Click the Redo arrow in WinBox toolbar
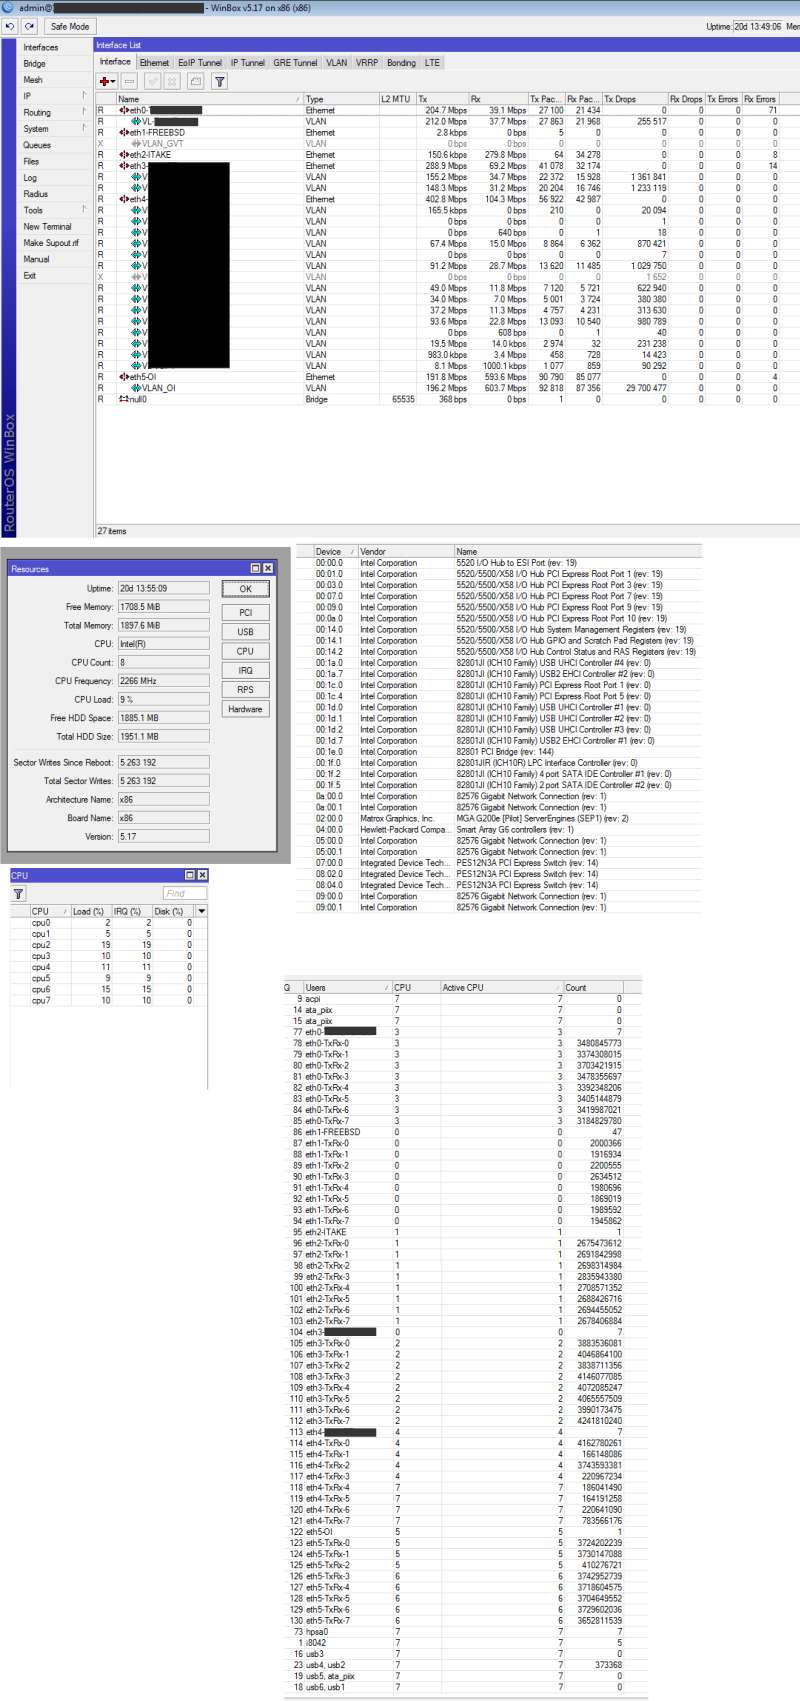Screen dimensions: 800x1701 click(x=29, y=26)
